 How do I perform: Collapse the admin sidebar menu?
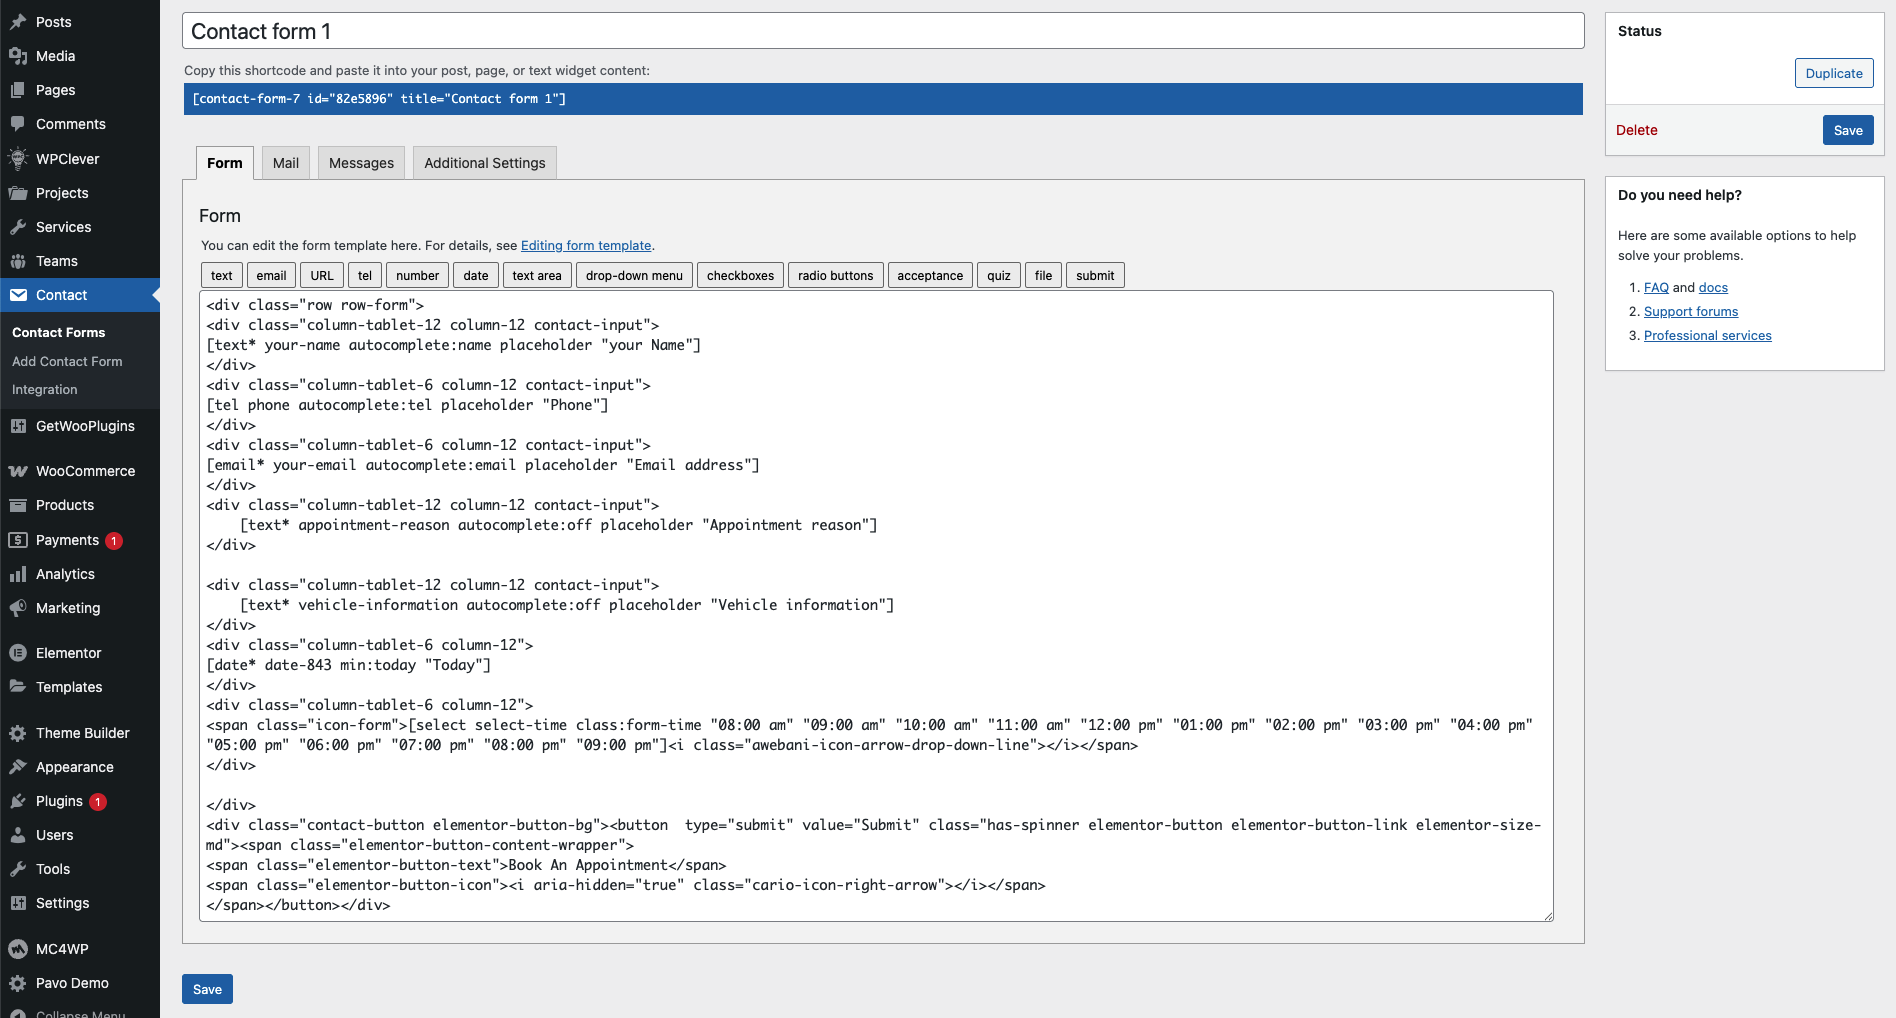[80, 1012]
